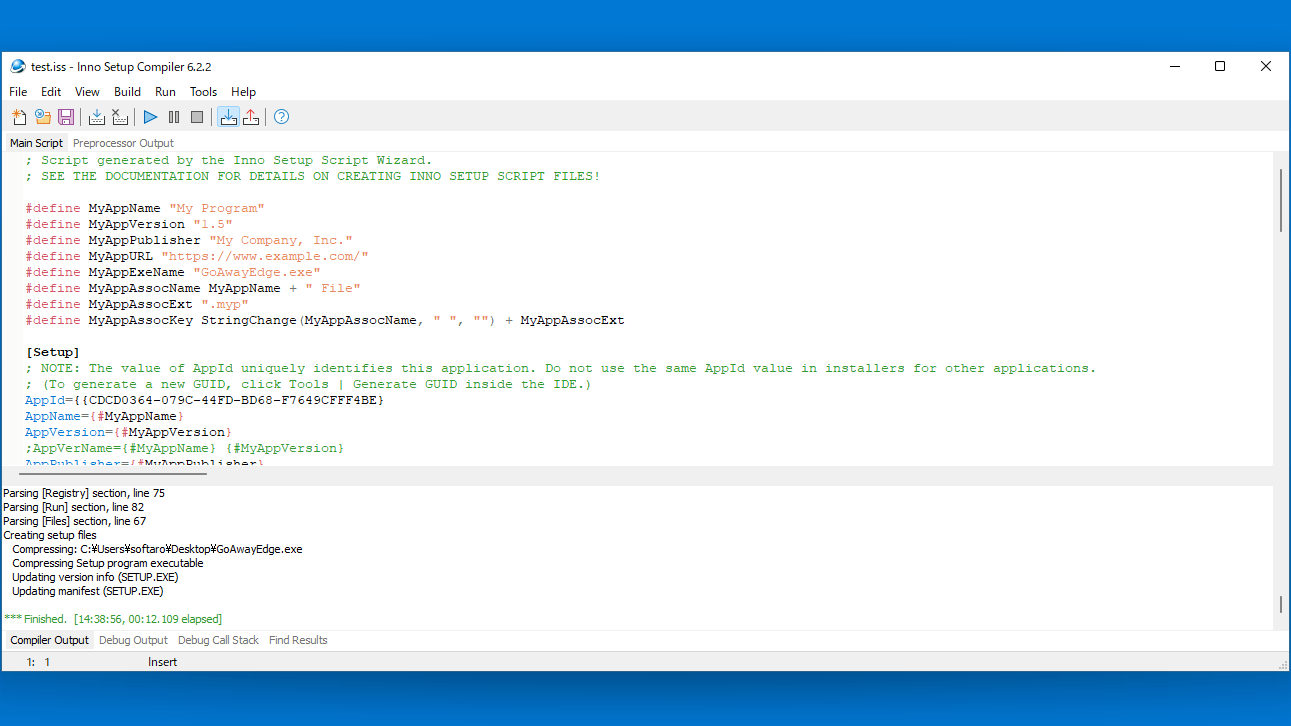Open Help with the question mark icon
The height and width of the screenshot is (726, 1291).
(x=282, y=117)
